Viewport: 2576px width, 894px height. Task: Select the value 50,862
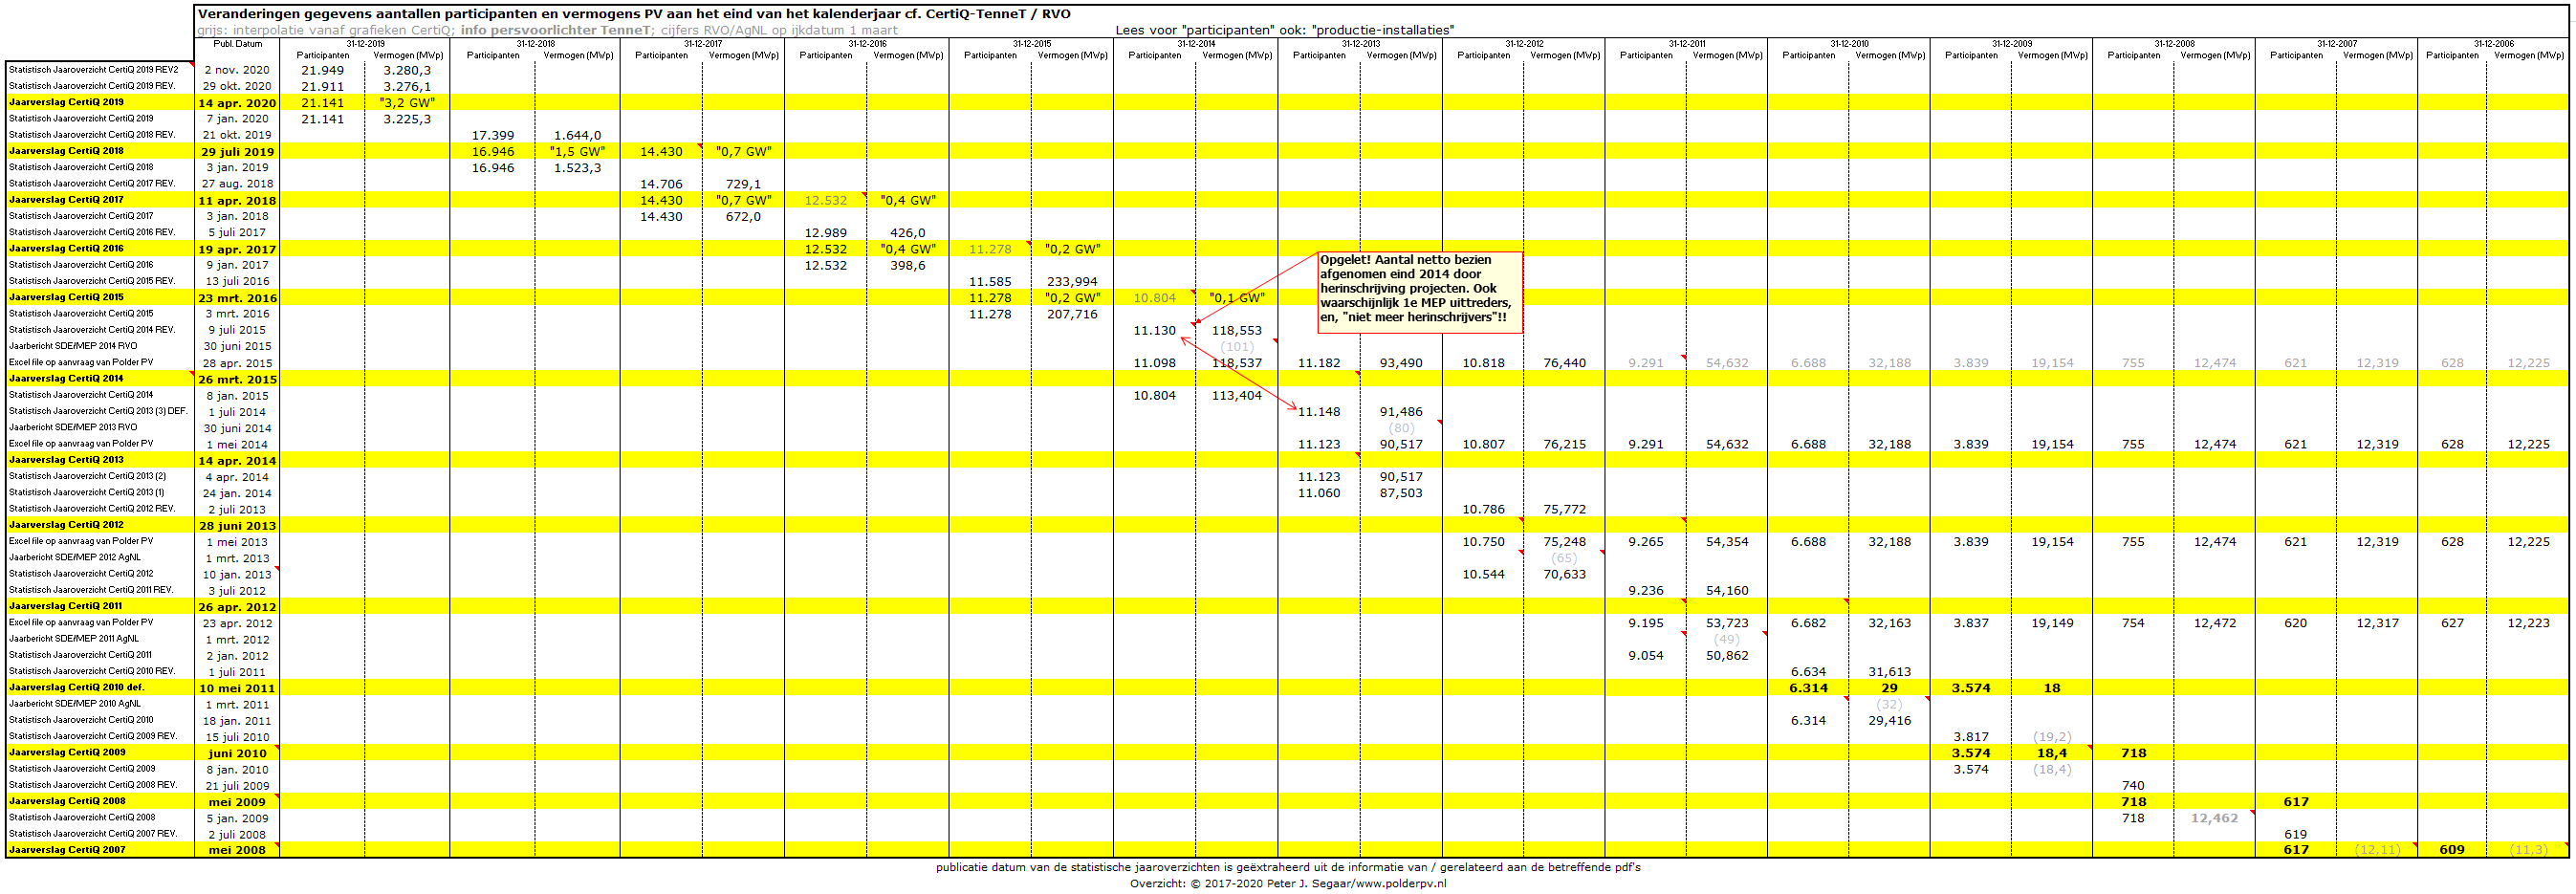tap(1727, 656)
